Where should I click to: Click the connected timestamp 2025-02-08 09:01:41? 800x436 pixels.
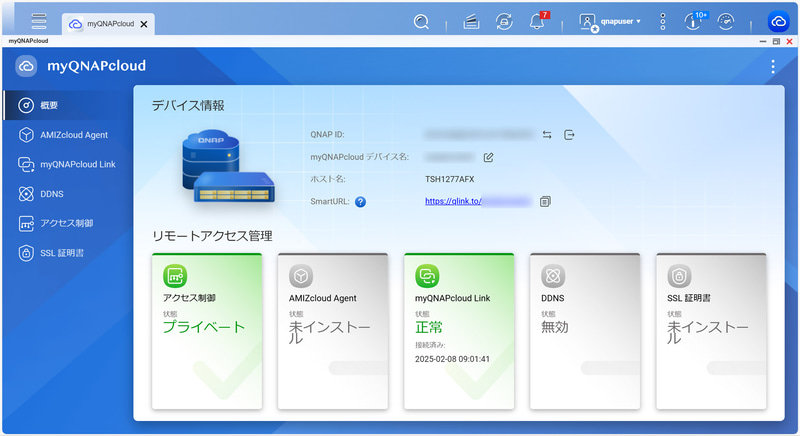(452, 359)
